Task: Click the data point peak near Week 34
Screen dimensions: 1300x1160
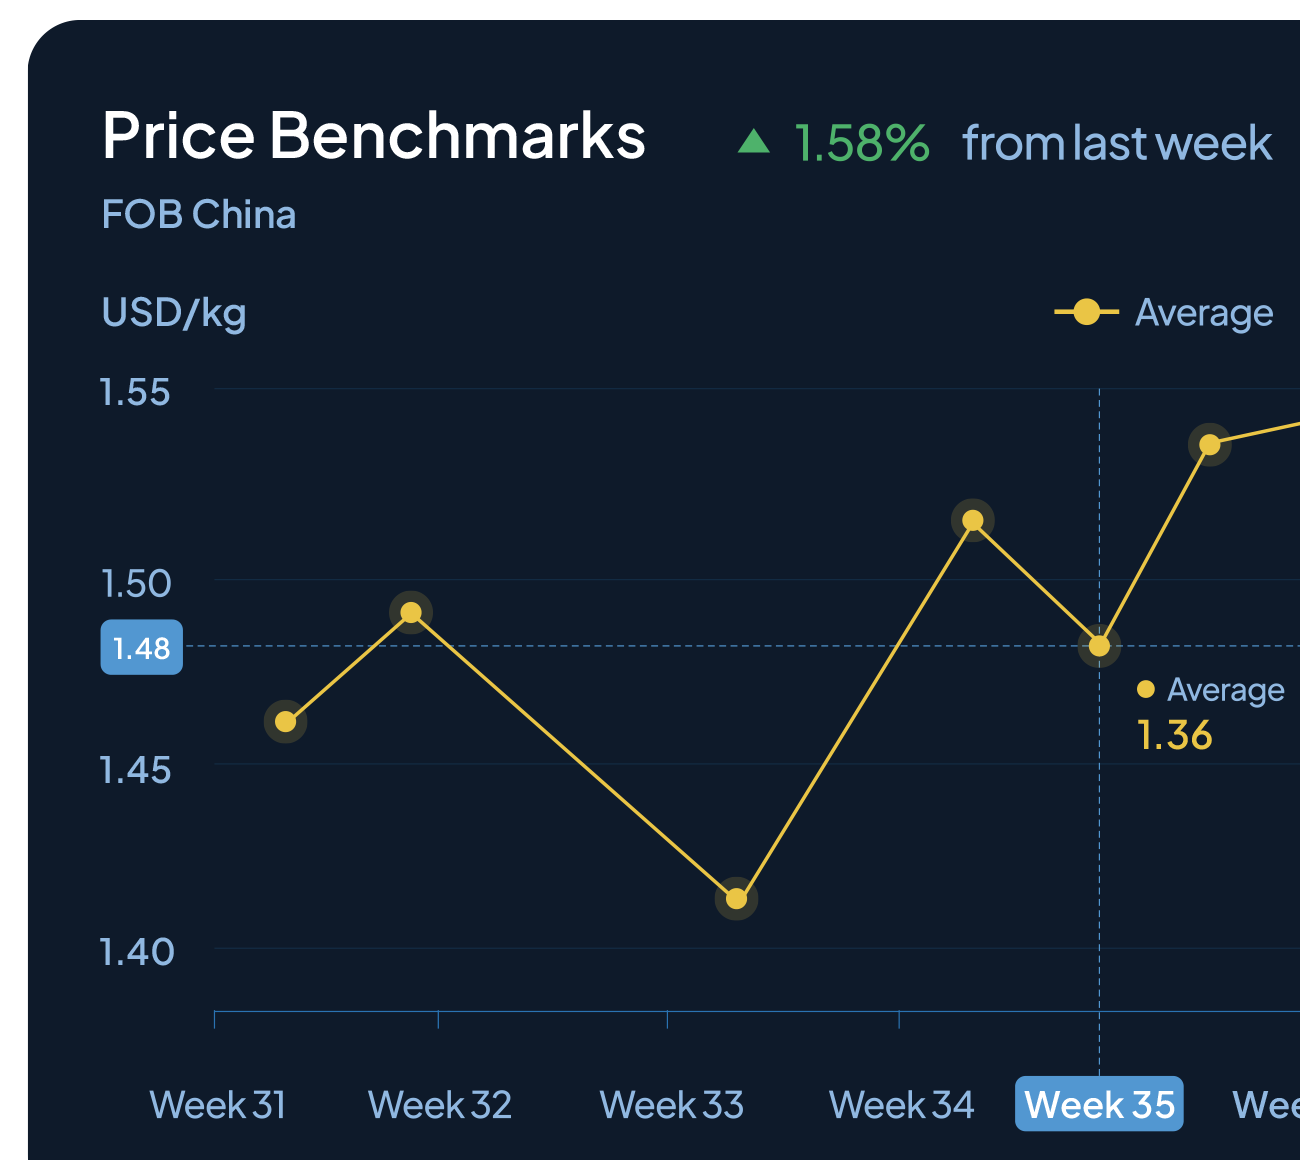Action: tap(973, 520)
